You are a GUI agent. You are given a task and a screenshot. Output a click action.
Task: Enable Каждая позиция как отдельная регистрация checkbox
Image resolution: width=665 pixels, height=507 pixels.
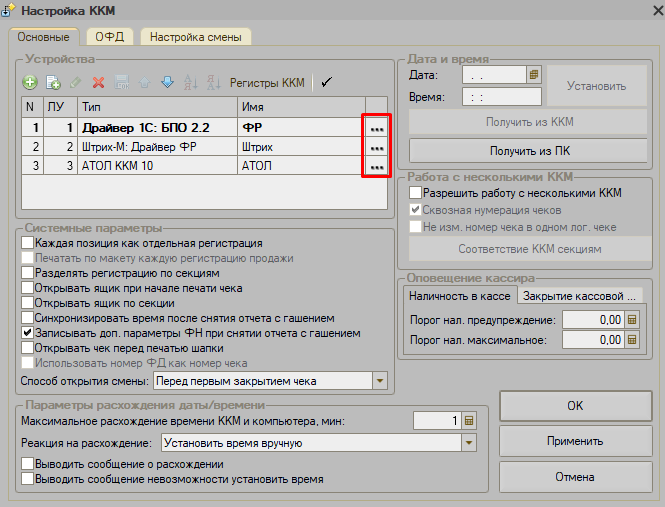click(28, 243)
